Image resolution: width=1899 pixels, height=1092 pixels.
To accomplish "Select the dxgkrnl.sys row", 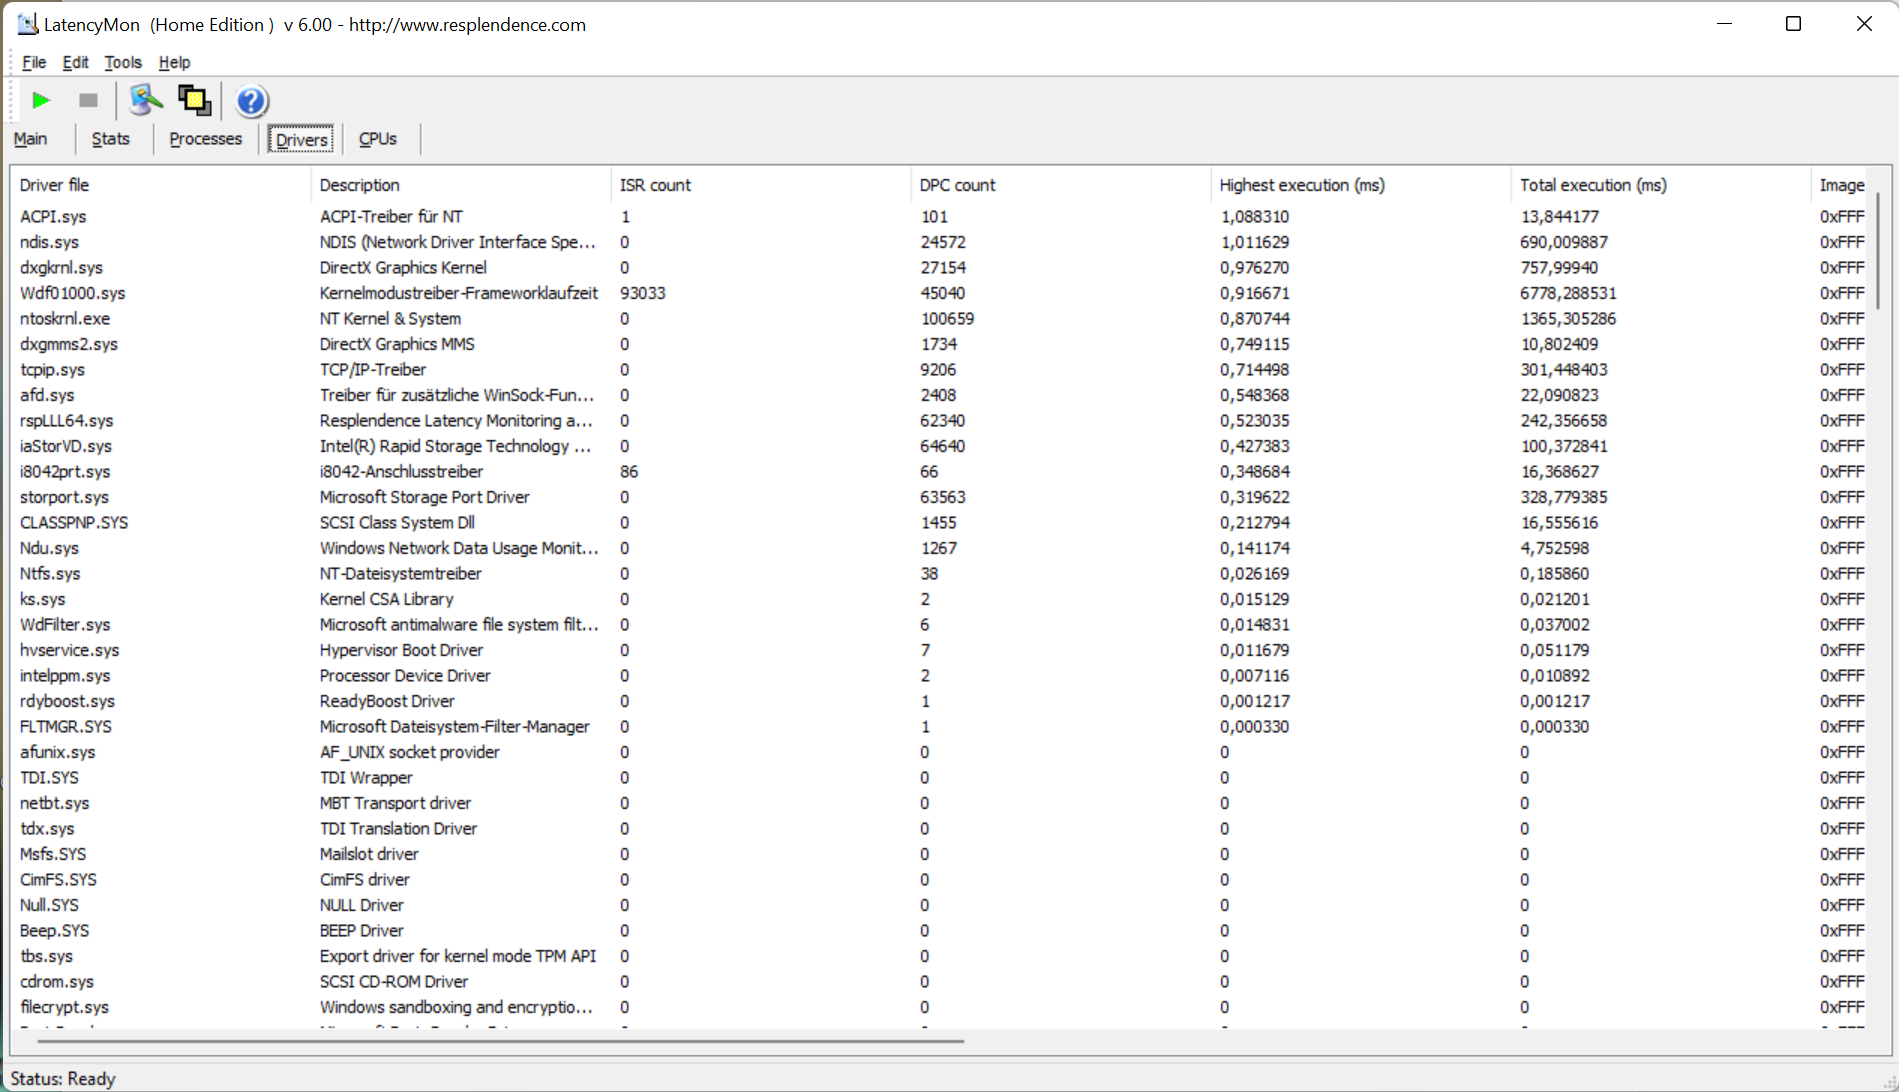I will 940,267.
